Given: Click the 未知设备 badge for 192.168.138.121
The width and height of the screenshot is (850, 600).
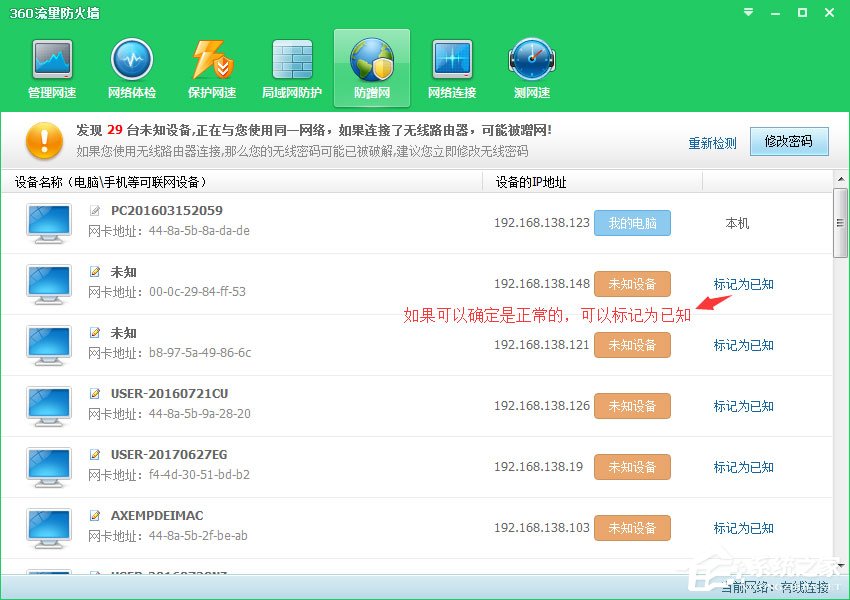Looking at the screenshot, I should point(632,345).
